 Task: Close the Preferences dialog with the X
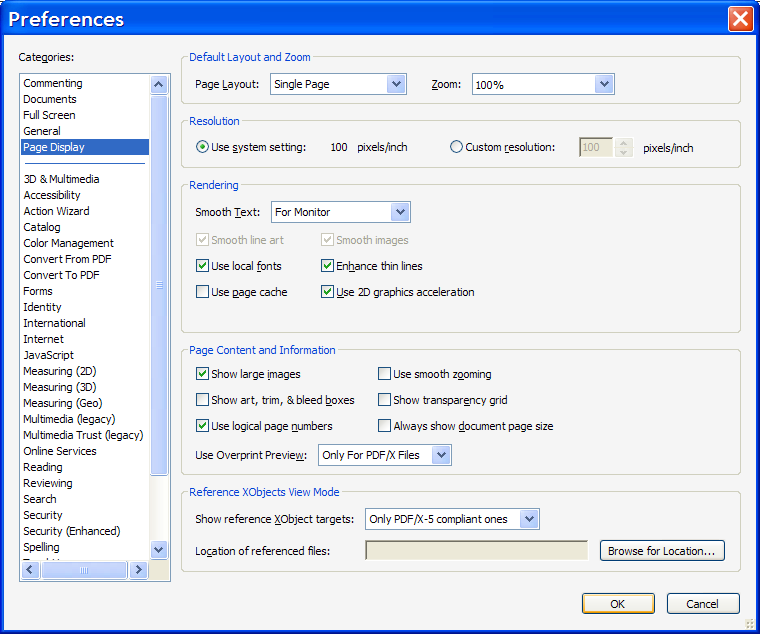click(740, 19)
